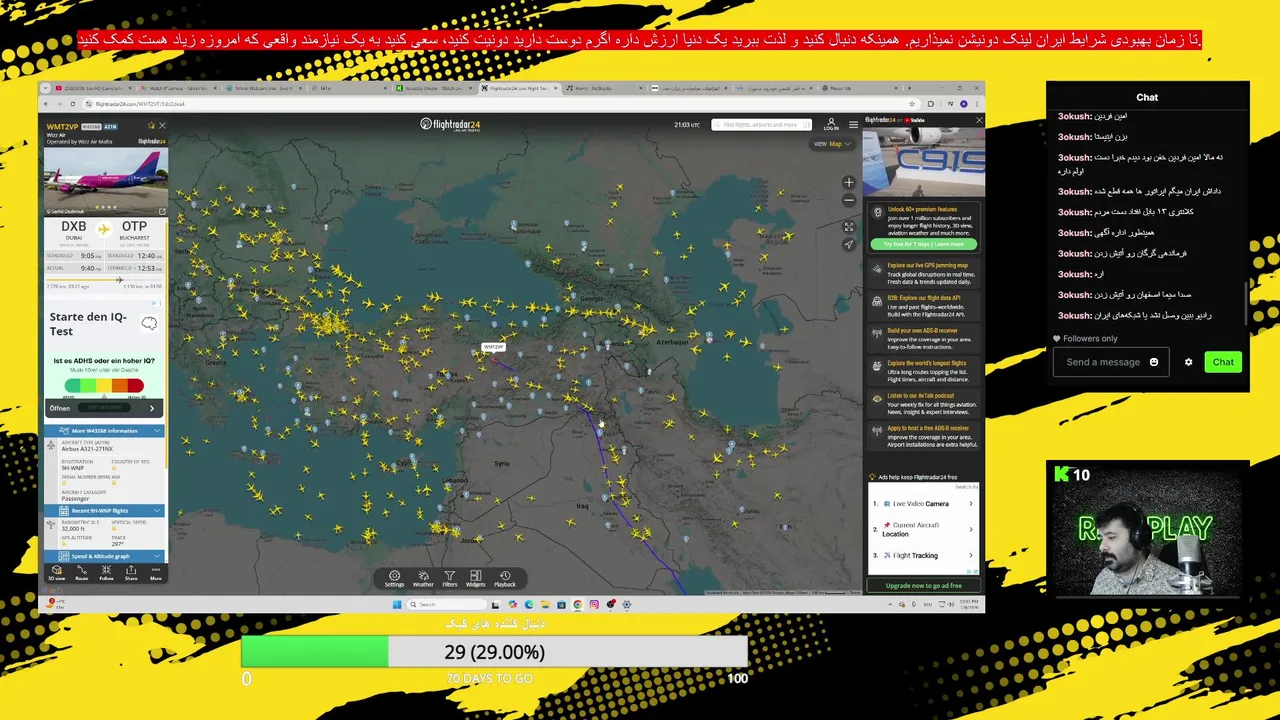The width and height of the screenshot is (1280, 720).
Task: Click the Flightradar24 logo
Action: pos(450,124)
